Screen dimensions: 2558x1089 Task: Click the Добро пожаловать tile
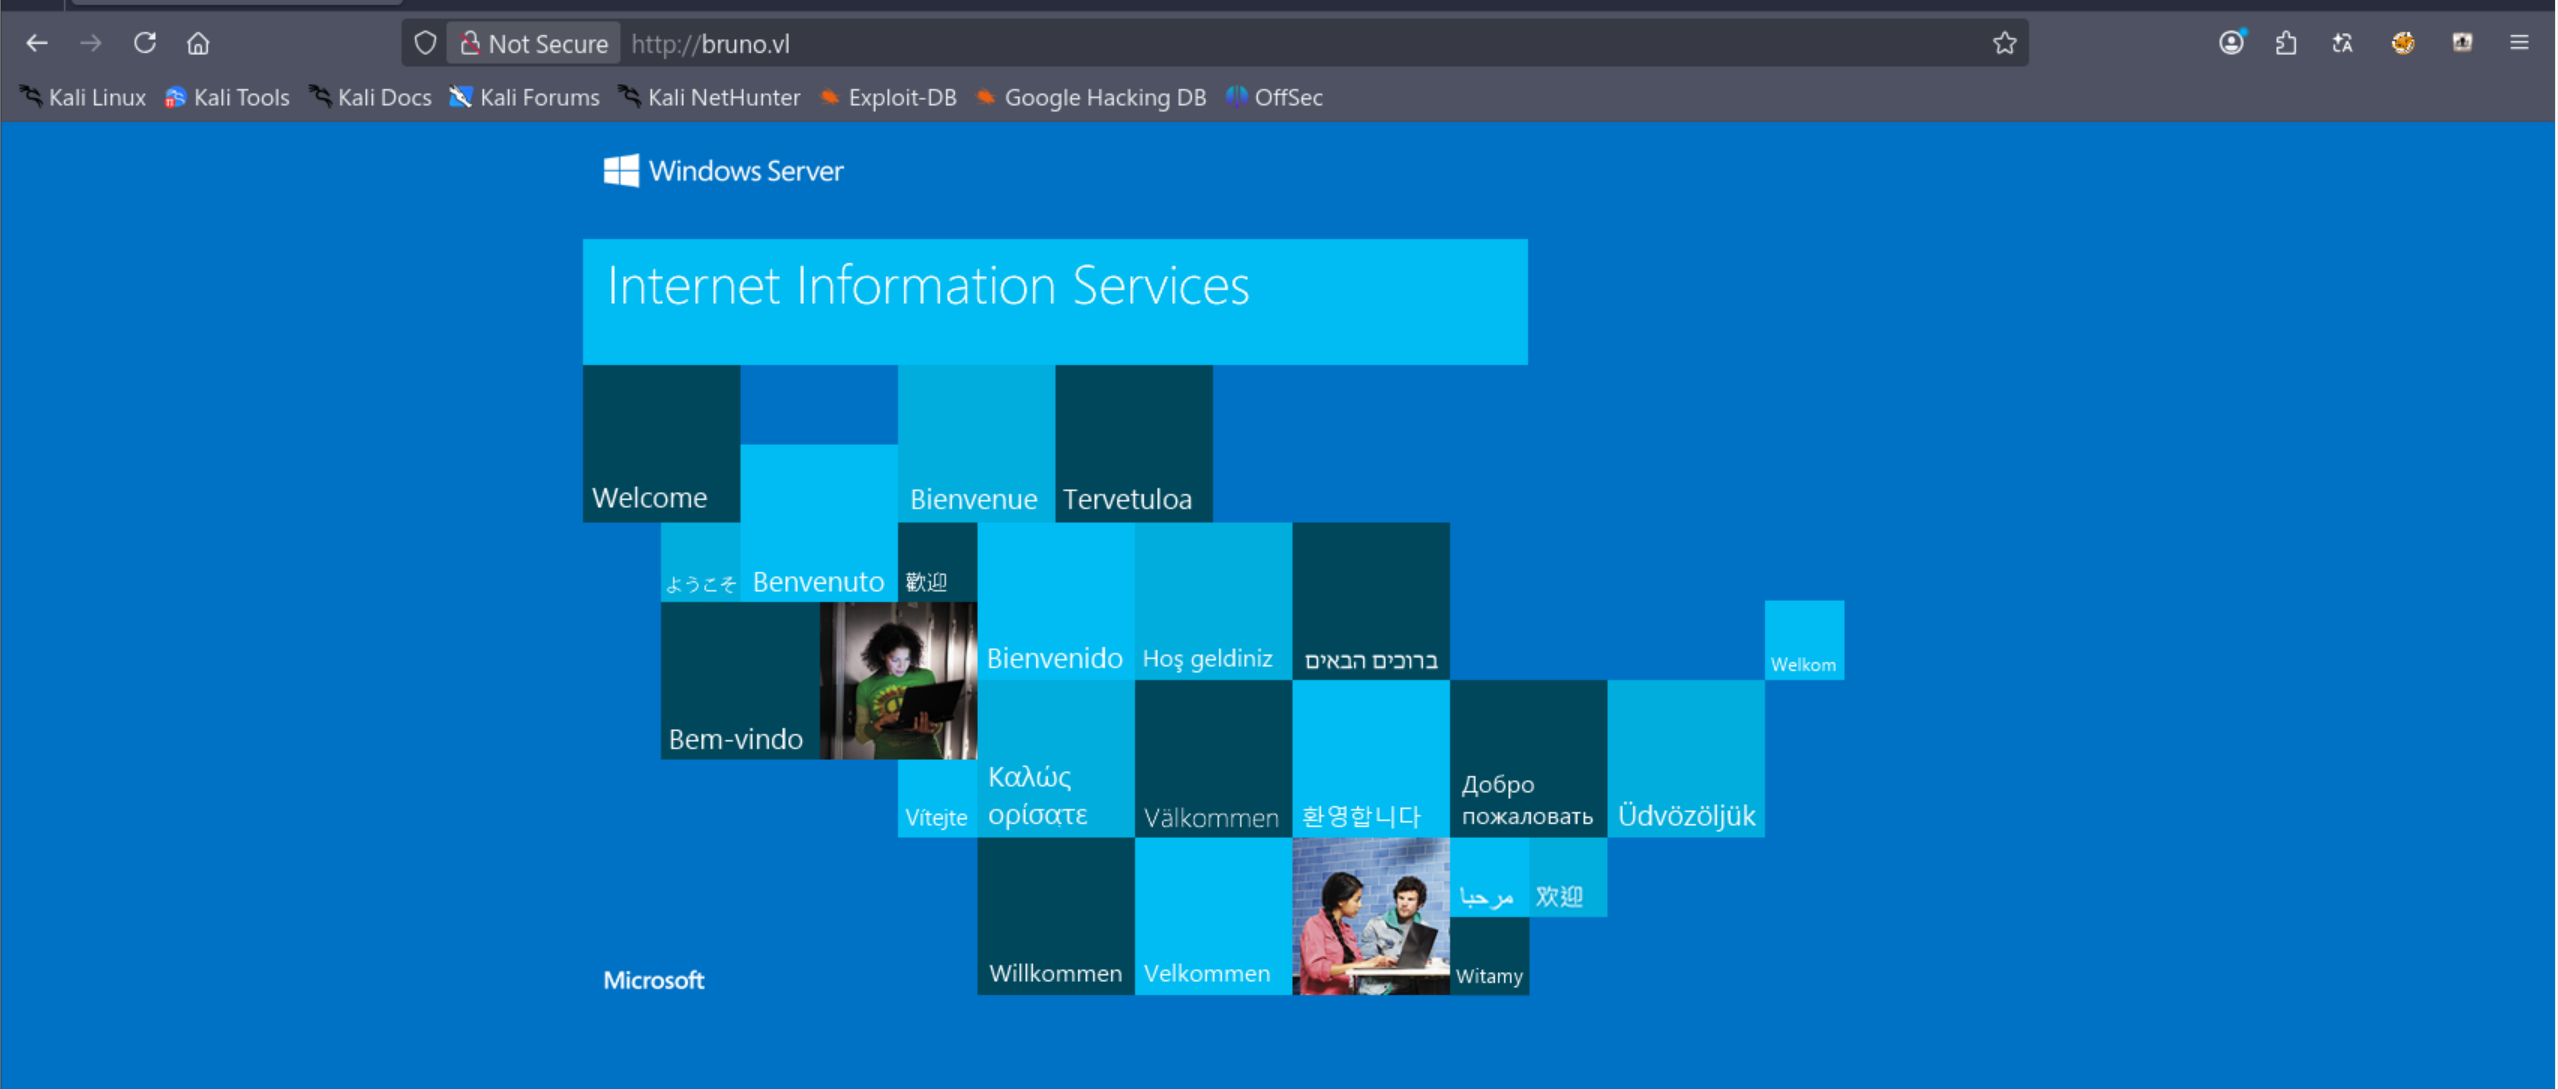(1529, 759)
